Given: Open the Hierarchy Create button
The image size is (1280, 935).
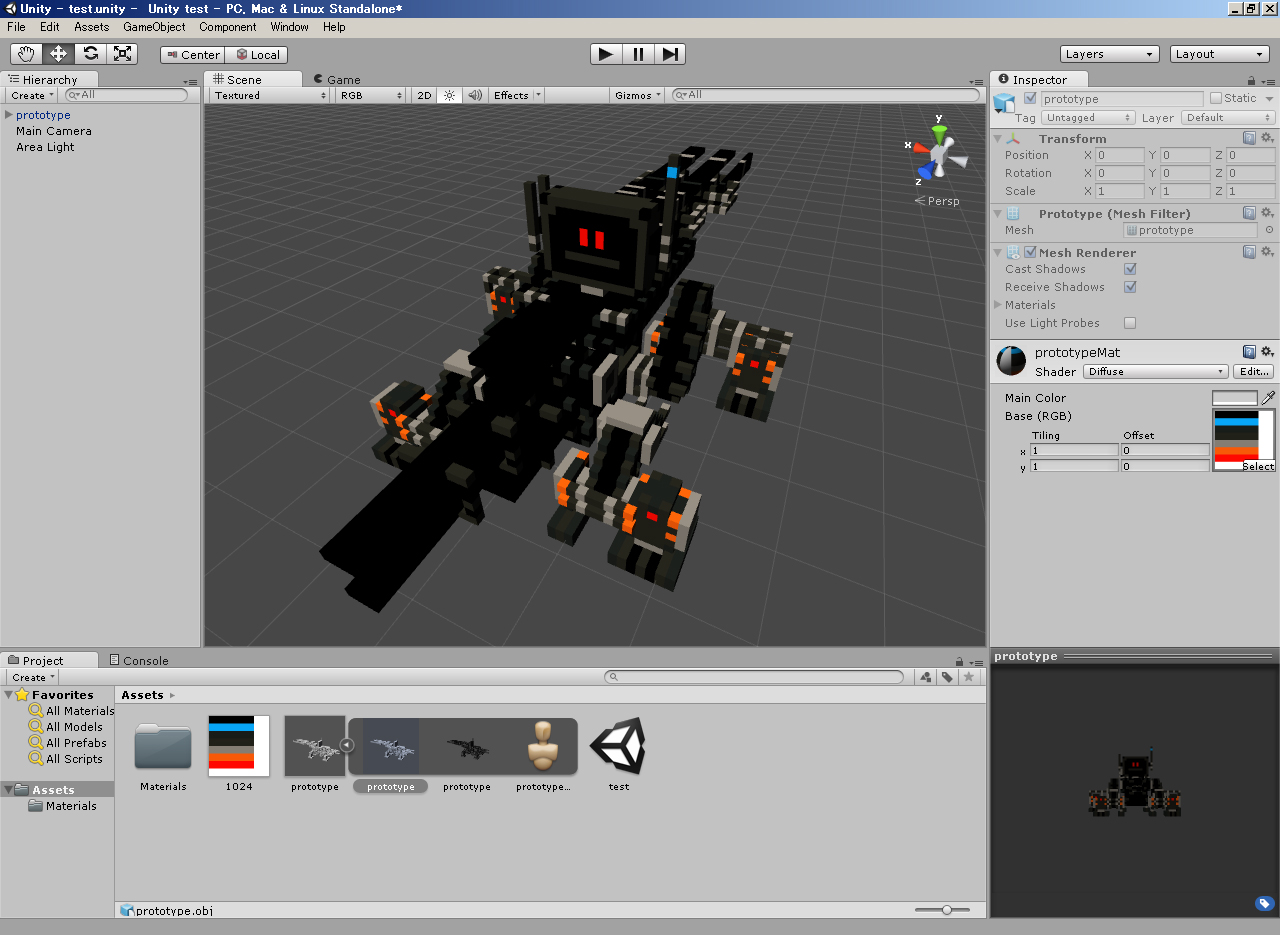Looking at the screenshot, I should coord(32,95).
